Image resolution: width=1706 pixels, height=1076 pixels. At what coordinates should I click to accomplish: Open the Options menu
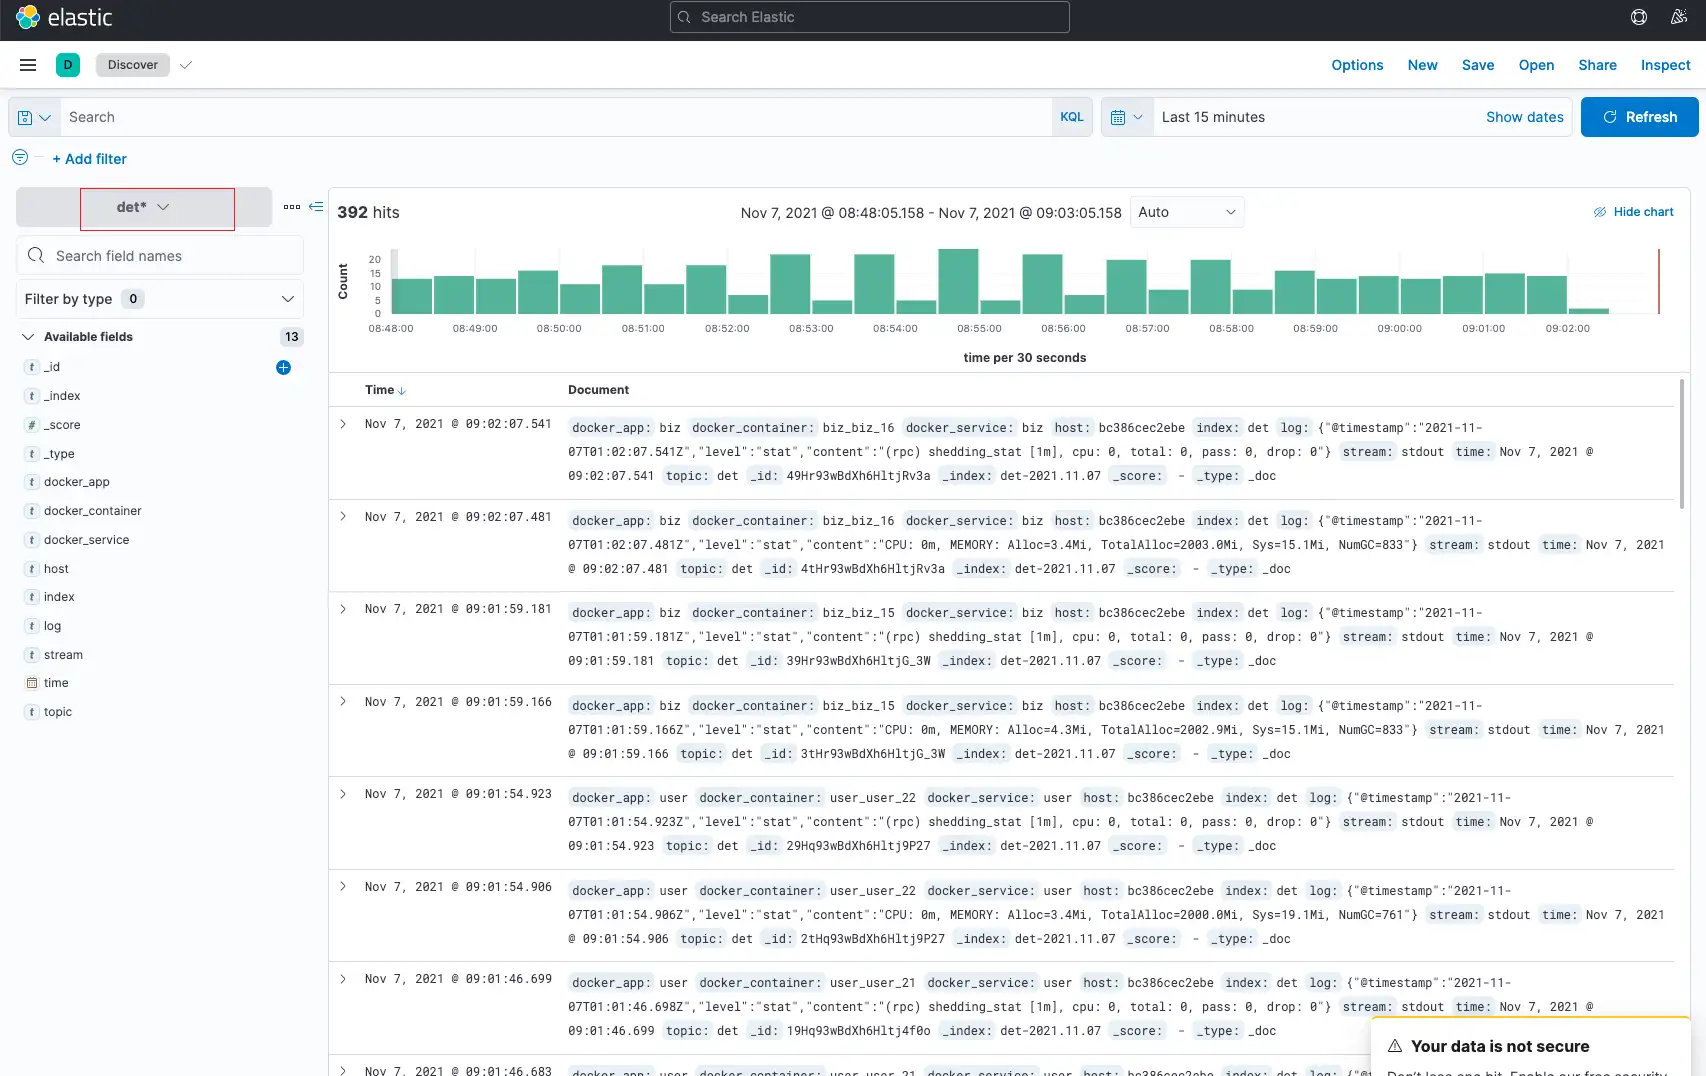(1357, 65)
